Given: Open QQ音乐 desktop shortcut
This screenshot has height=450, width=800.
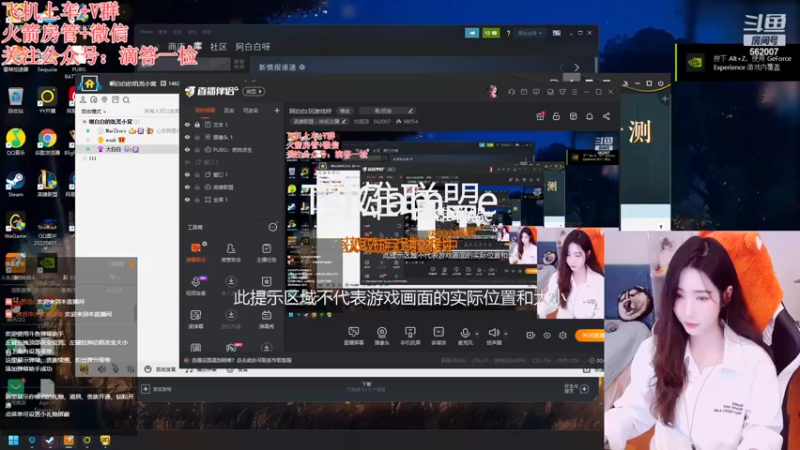Looking at the screenshot, I should pyautogui.click(x=15, y=142).
